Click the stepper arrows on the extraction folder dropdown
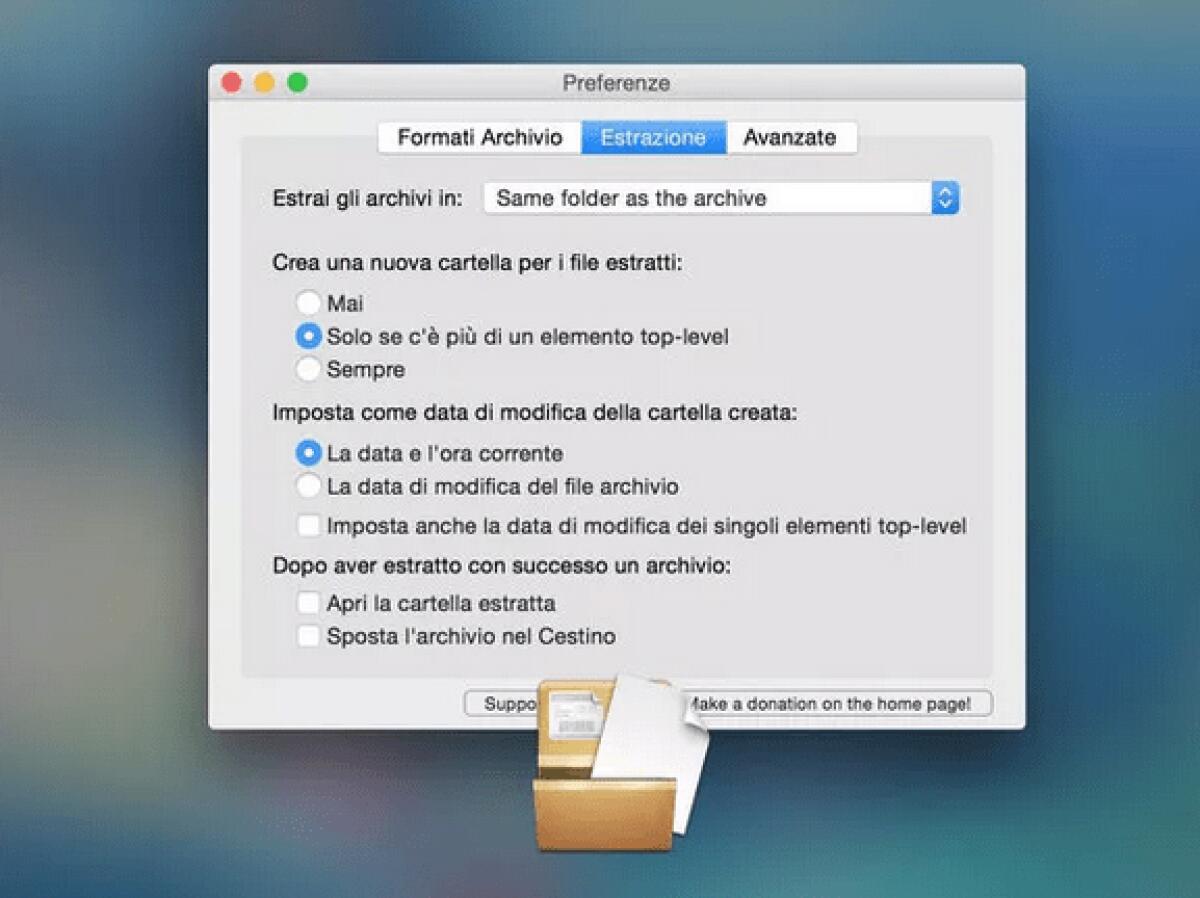 click(x=945, y=198)
